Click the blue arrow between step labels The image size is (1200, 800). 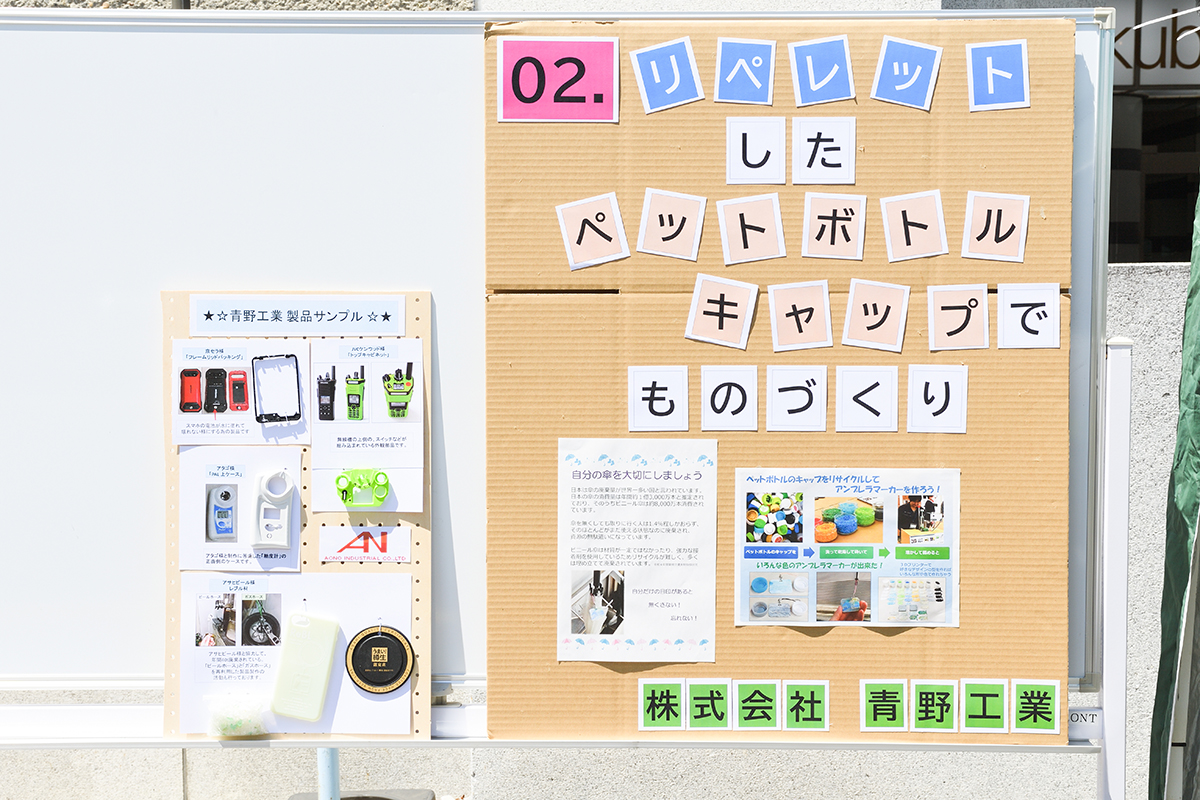pyautogui.click(x=811, y=552)
